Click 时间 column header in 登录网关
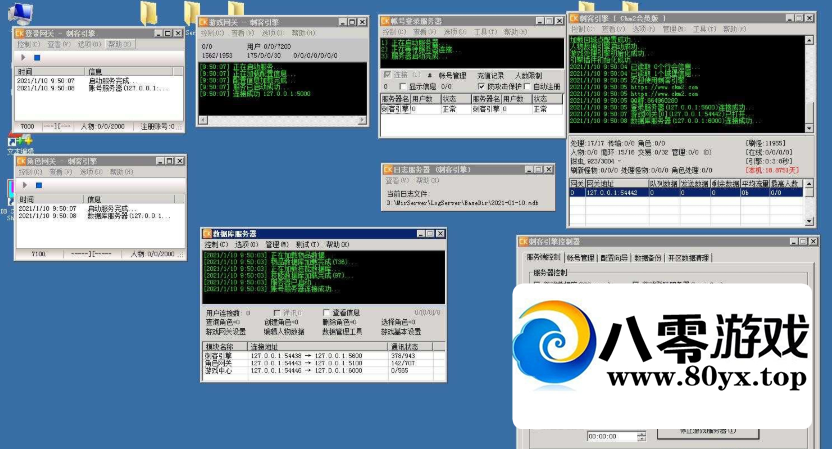This screenshot has height=449, width=832. [49, 71]
